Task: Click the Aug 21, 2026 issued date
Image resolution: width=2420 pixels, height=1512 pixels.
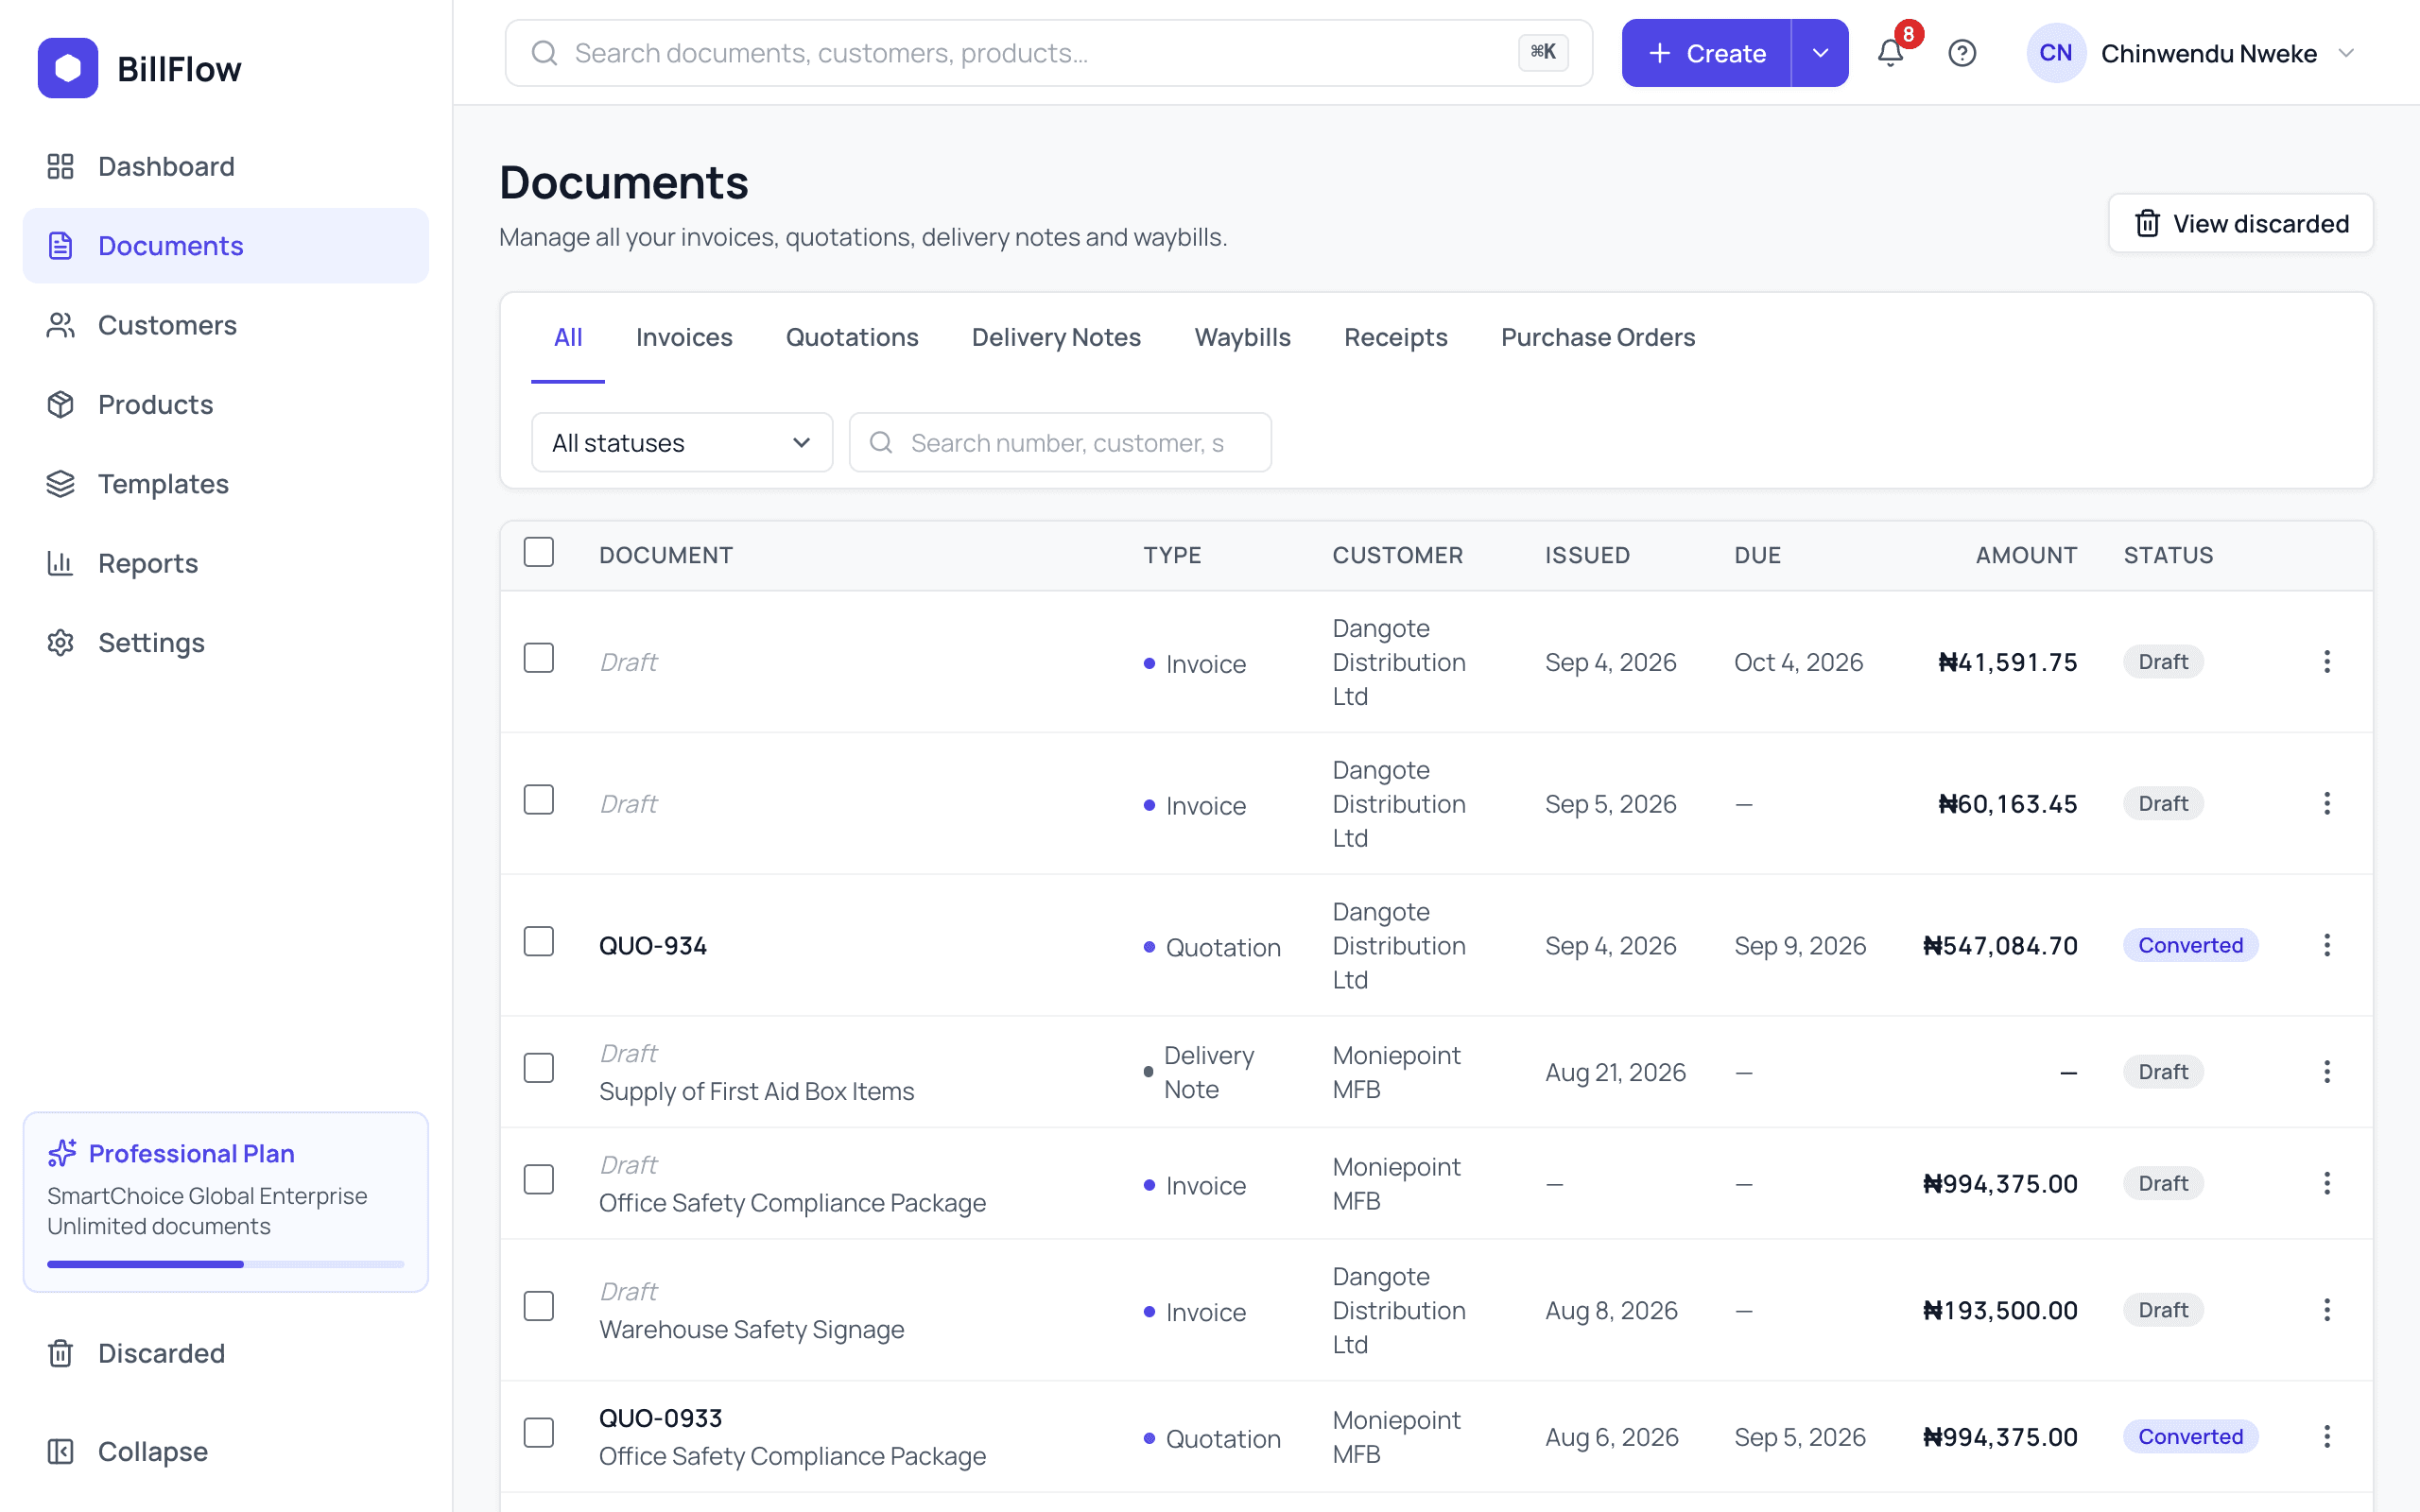Action: tap(1615, 1072)
